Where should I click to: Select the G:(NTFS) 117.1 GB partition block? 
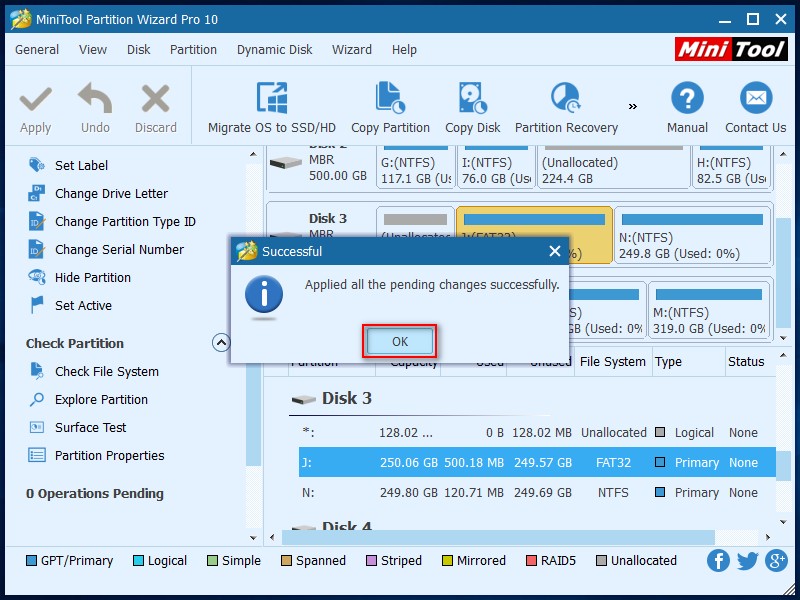click(415, 167)
